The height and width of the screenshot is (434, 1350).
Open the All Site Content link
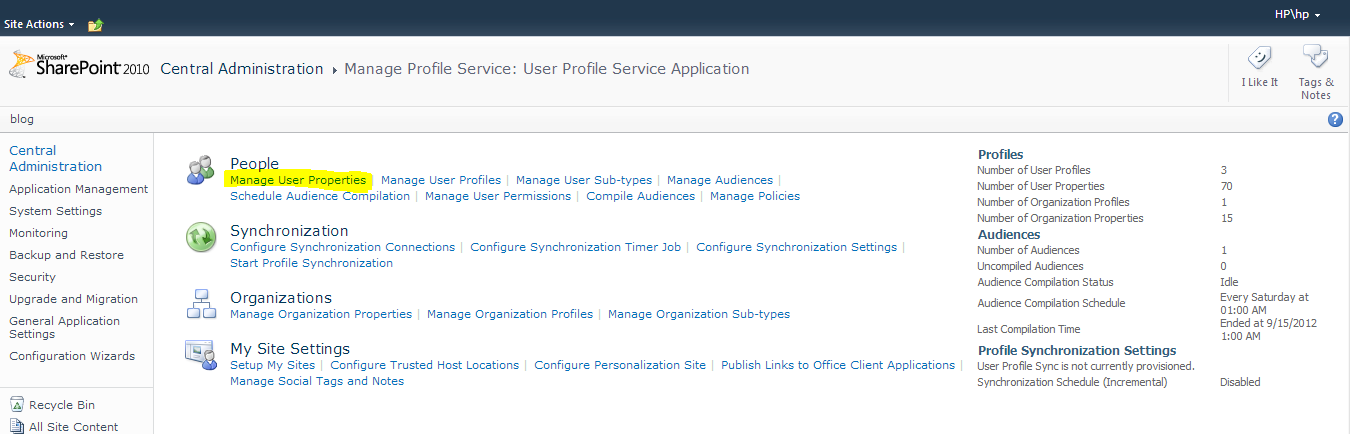(x=73, y=427)
